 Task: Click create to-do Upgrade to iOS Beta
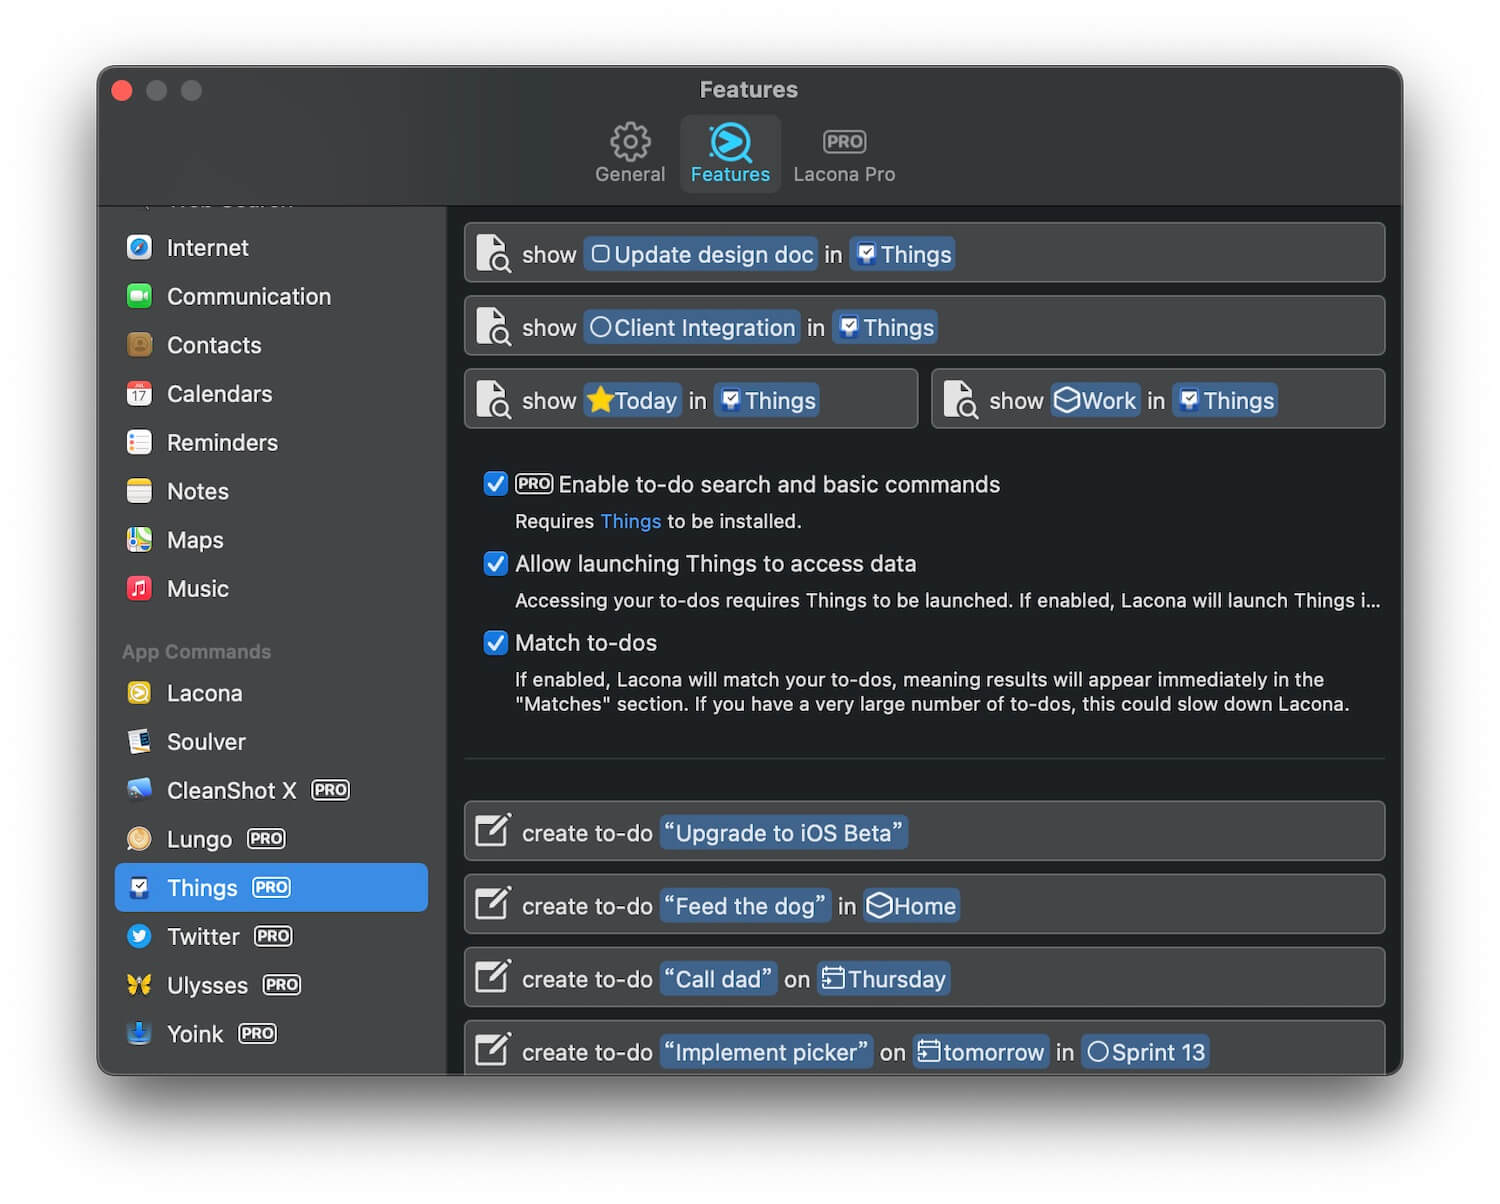pyautogui.click(x=924, y=831)
